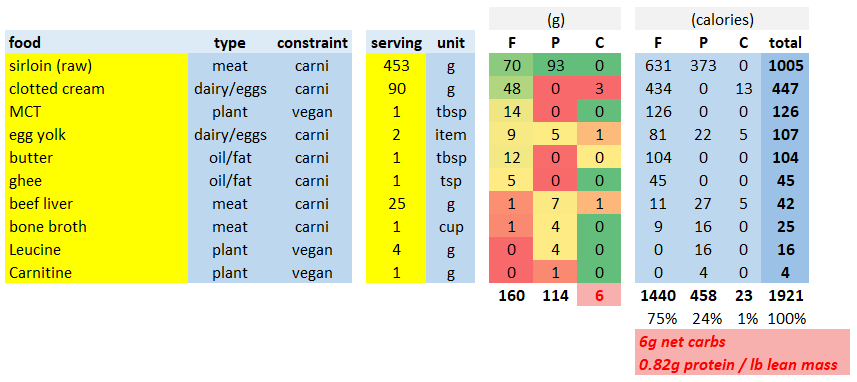Image resolution: width=857 pixels, height=382 pixels.
Task: Select the sirloin total calories 1005
Action: (x=784, y=66)
